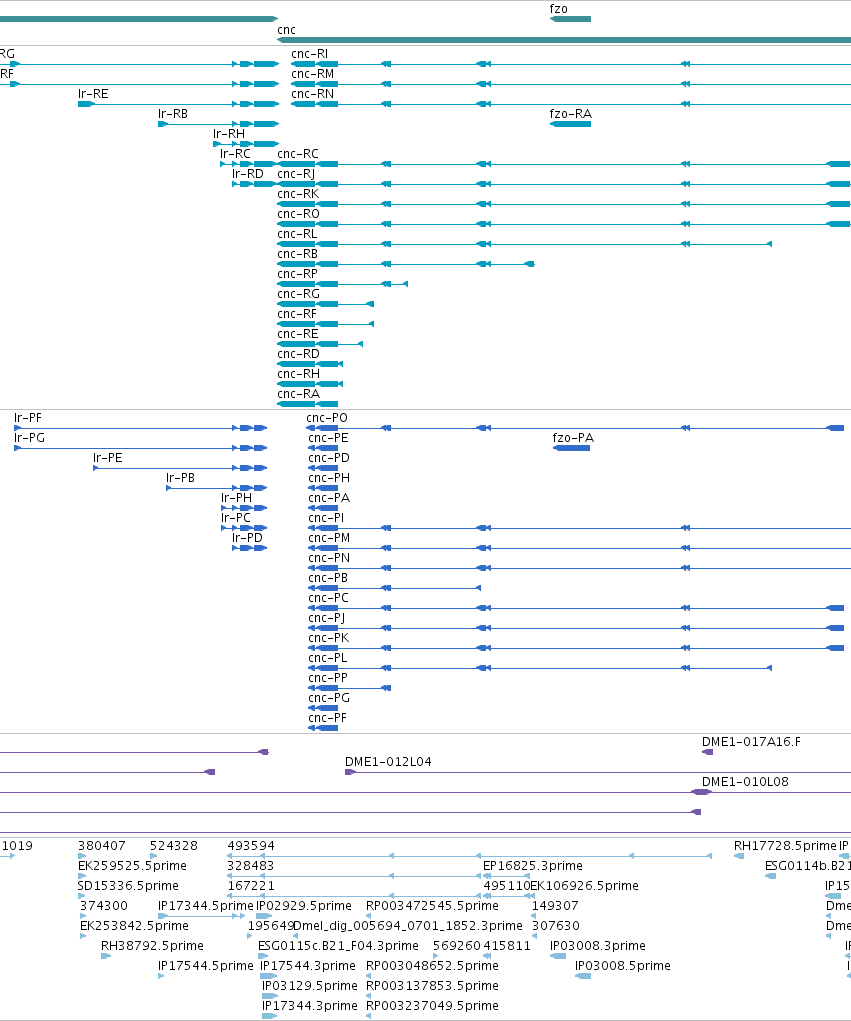This screenshot has width=851, height=1021.
Task: Select the IP02929.5prime EST label
Action: point(303,906)
